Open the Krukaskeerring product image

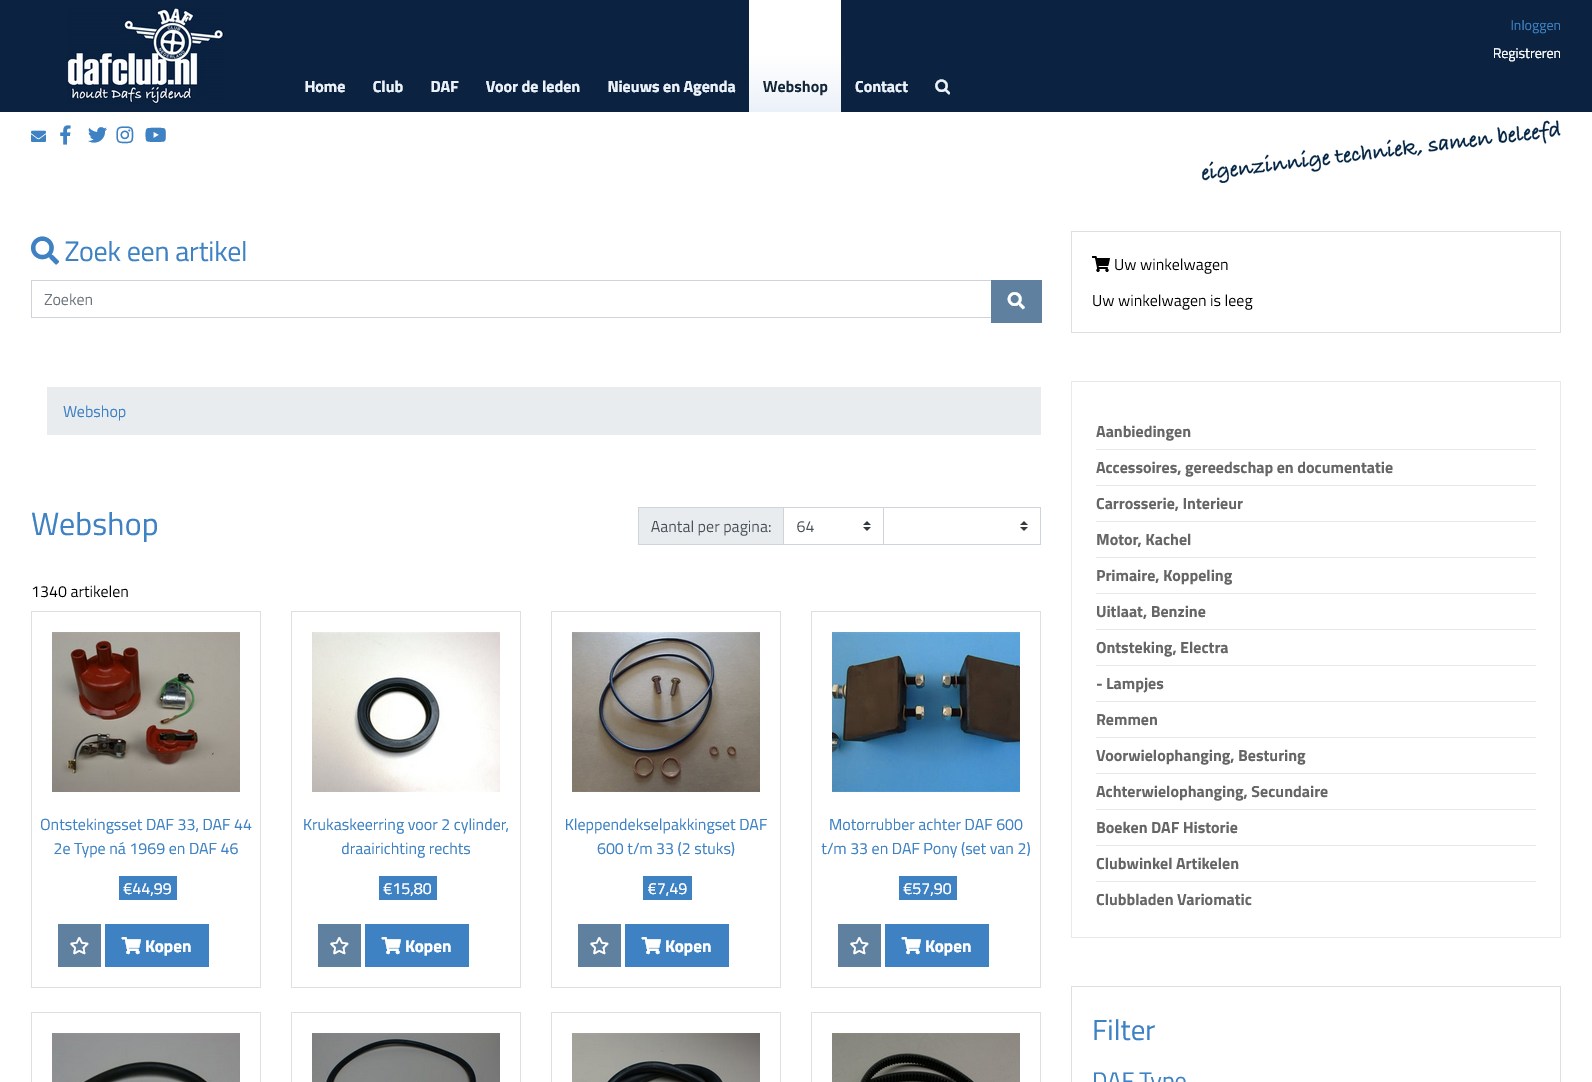pyautogui.click(x=406, y=712)
